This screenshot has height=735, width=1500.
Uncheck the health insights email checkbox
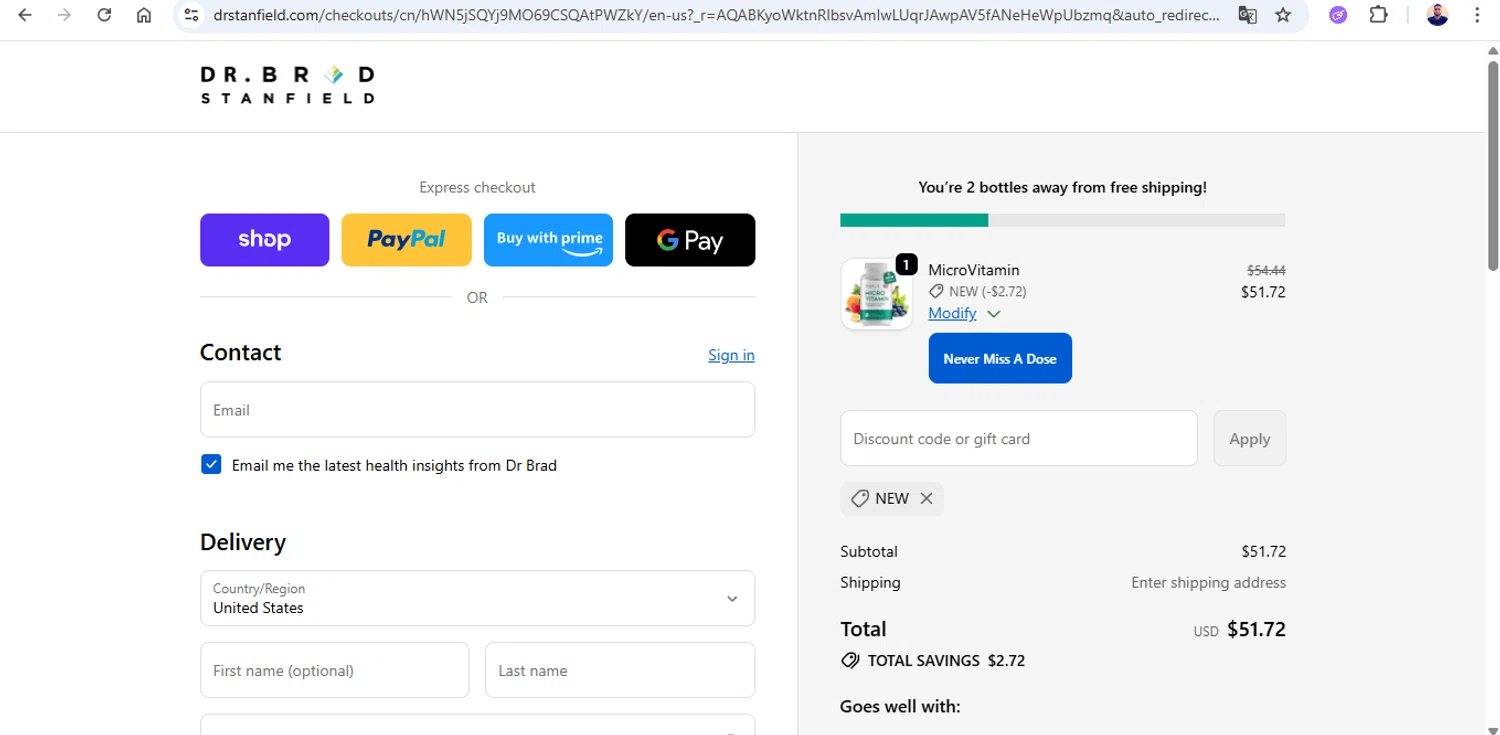[x=211, y=464]
